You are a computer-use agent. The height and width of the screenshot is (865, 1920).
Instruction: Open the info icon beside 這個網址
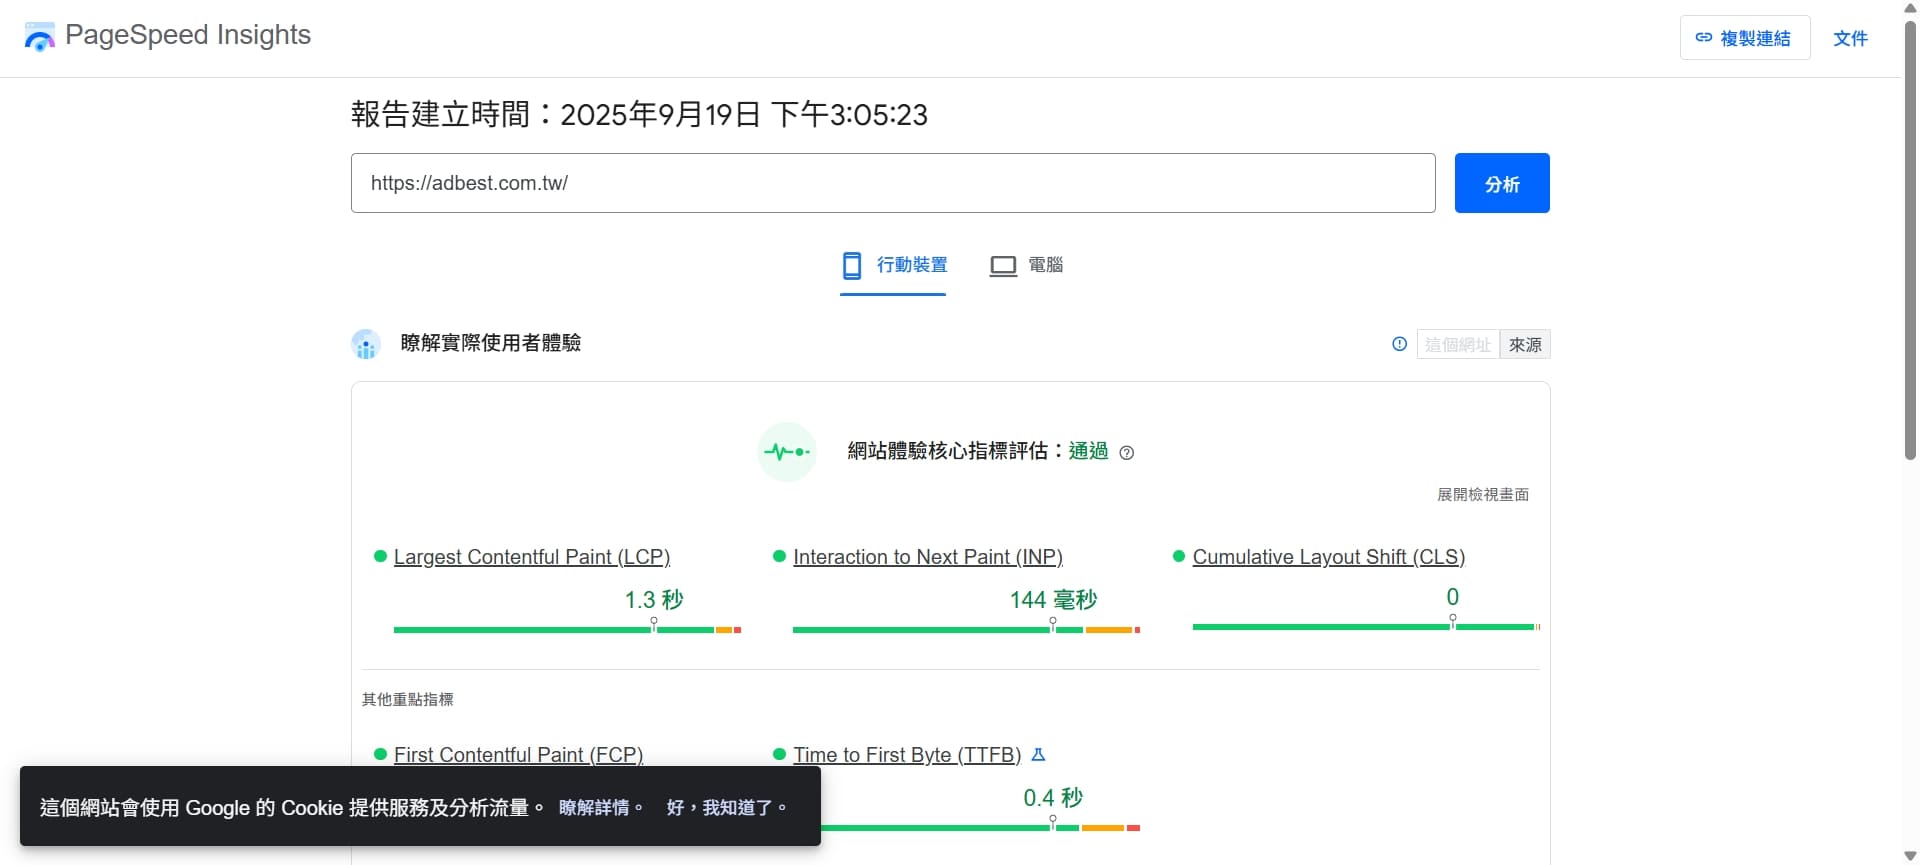pos(1399,344)
